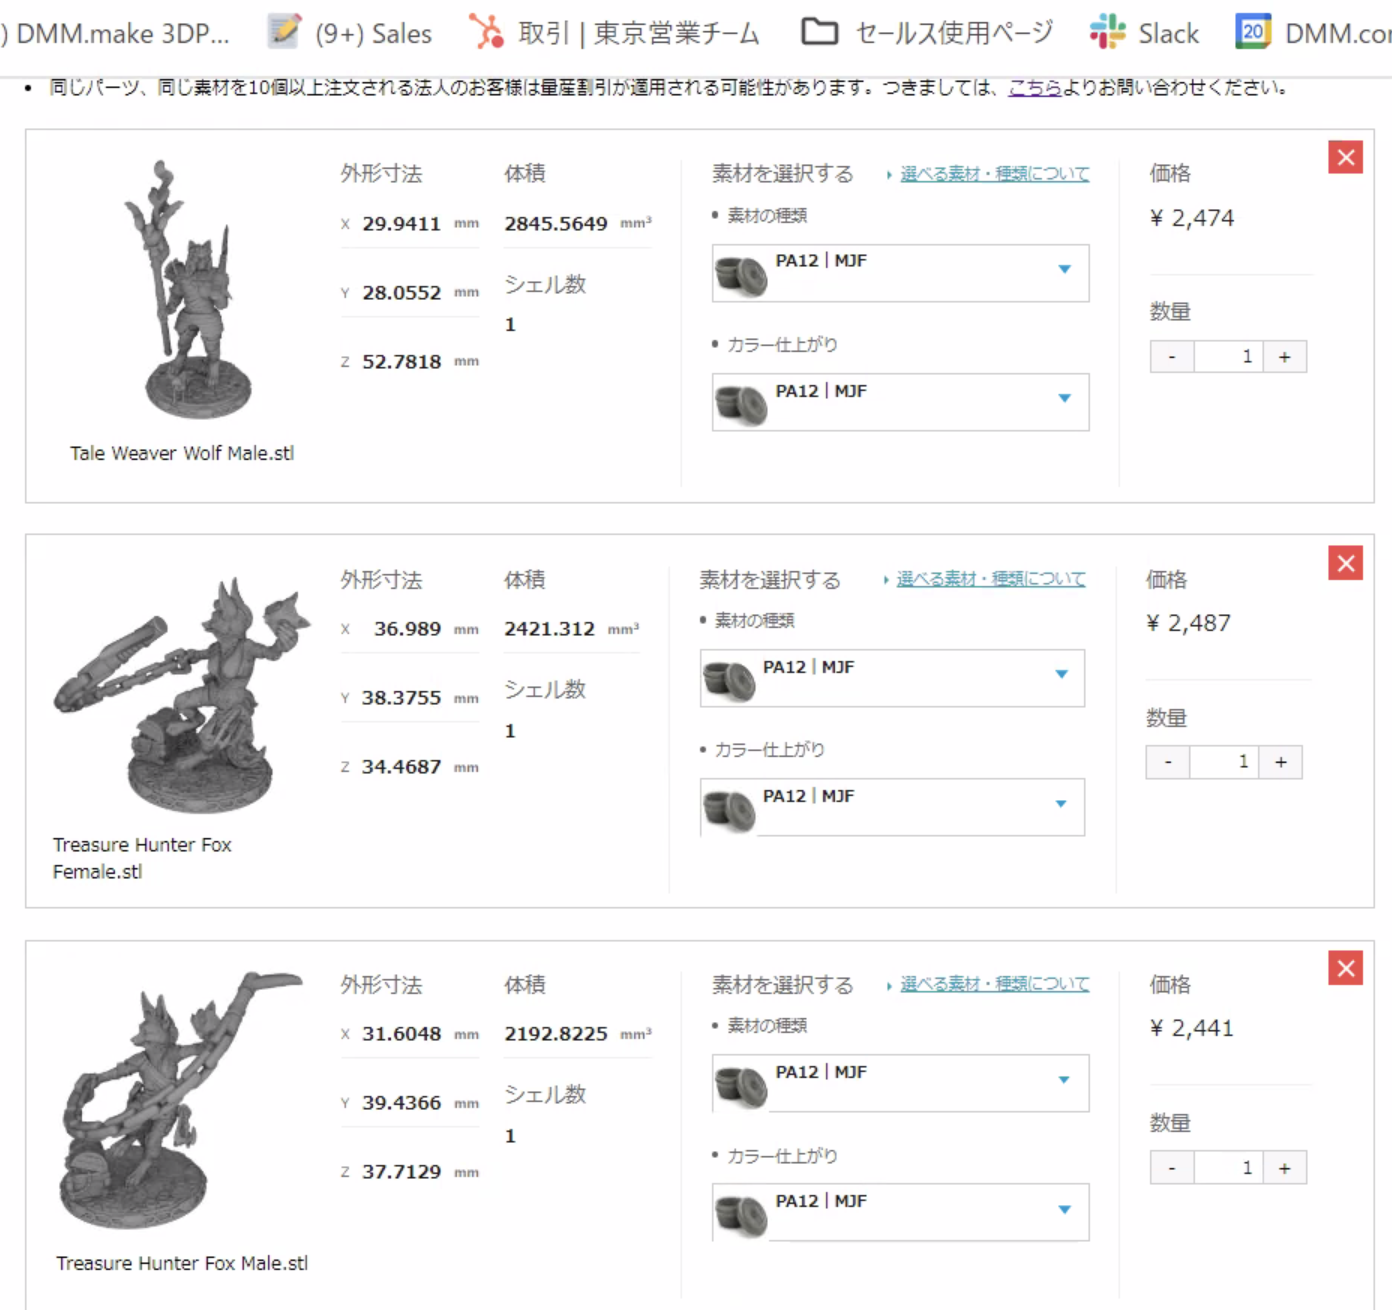Switch to the DMM.make 3DP tab
The height and width of the screenshot is (1310, 1392).
[120, 31]
